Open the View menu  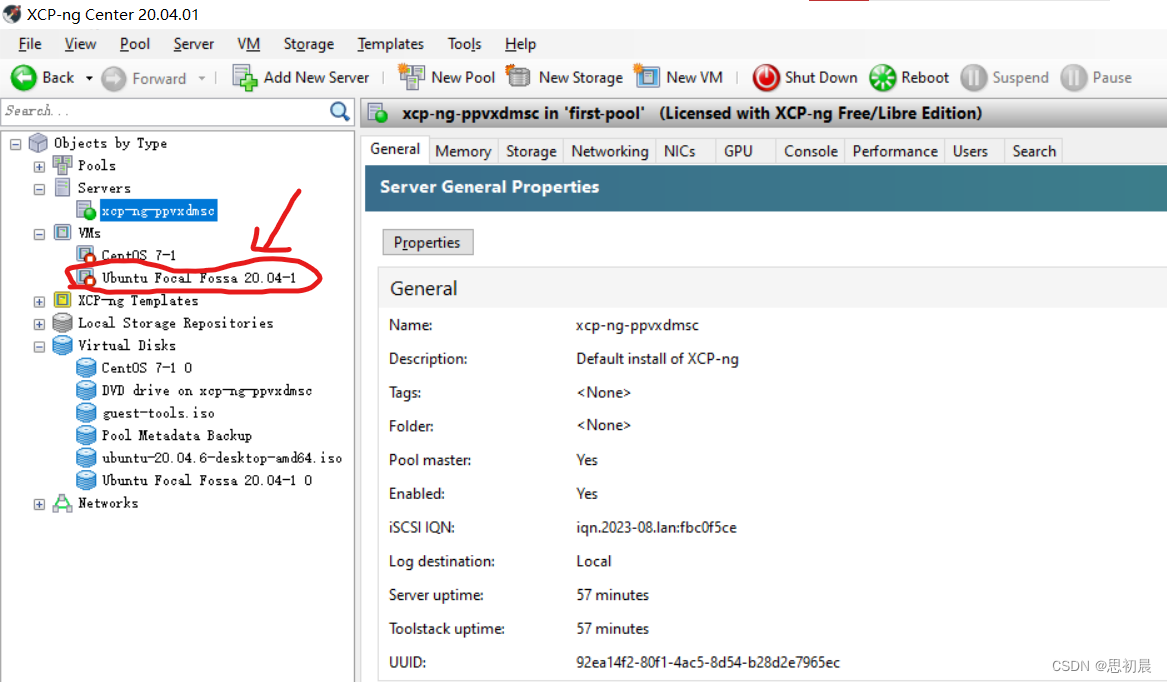80,44
